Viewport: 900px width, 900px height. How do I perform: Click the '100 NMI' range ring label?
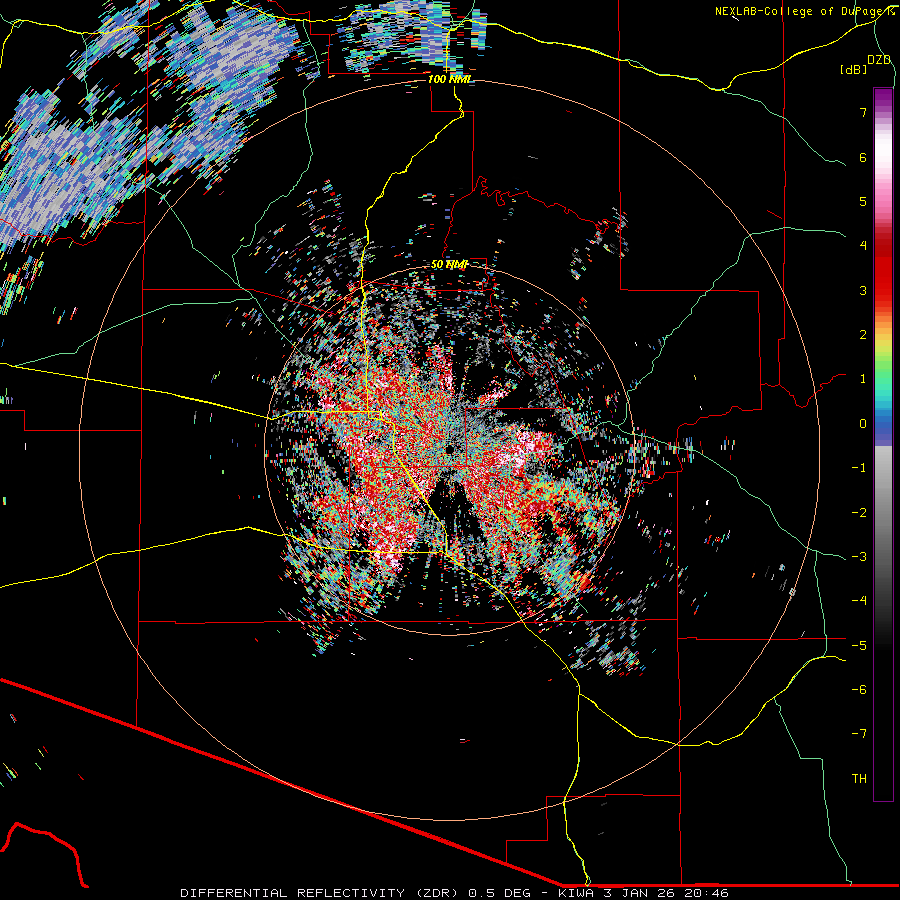click(x=449, y=79)
